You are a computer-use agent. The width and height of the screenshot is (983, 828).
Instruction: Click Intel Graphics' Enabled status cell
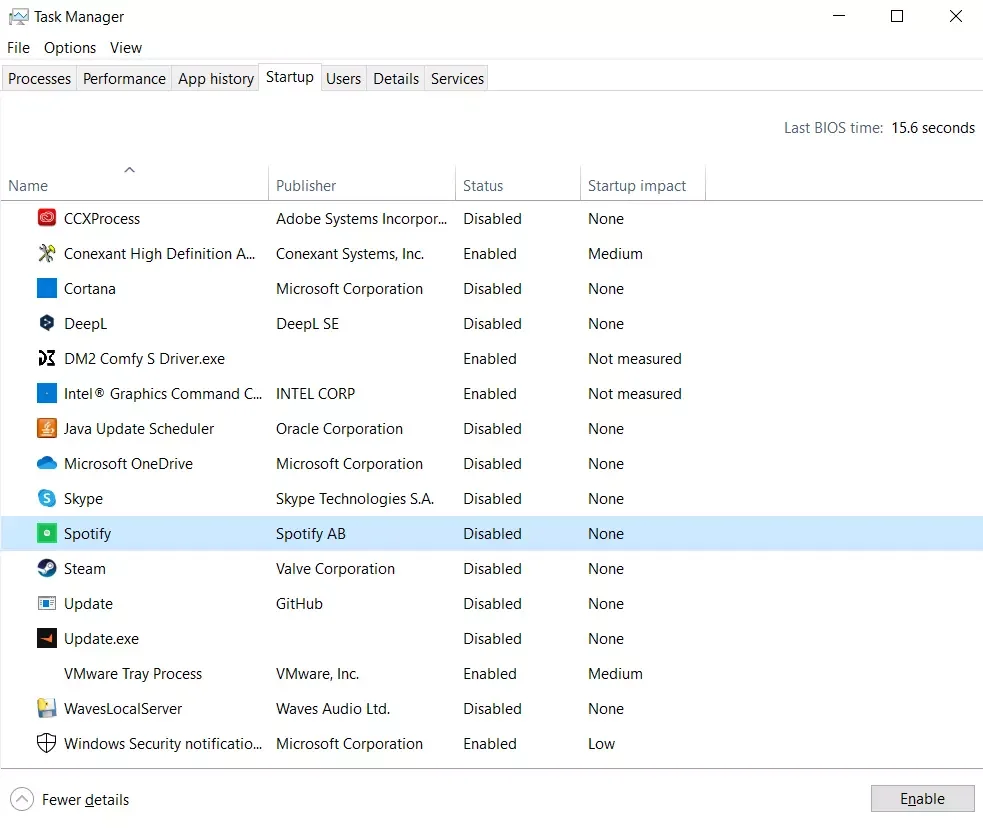click(490, 394)
